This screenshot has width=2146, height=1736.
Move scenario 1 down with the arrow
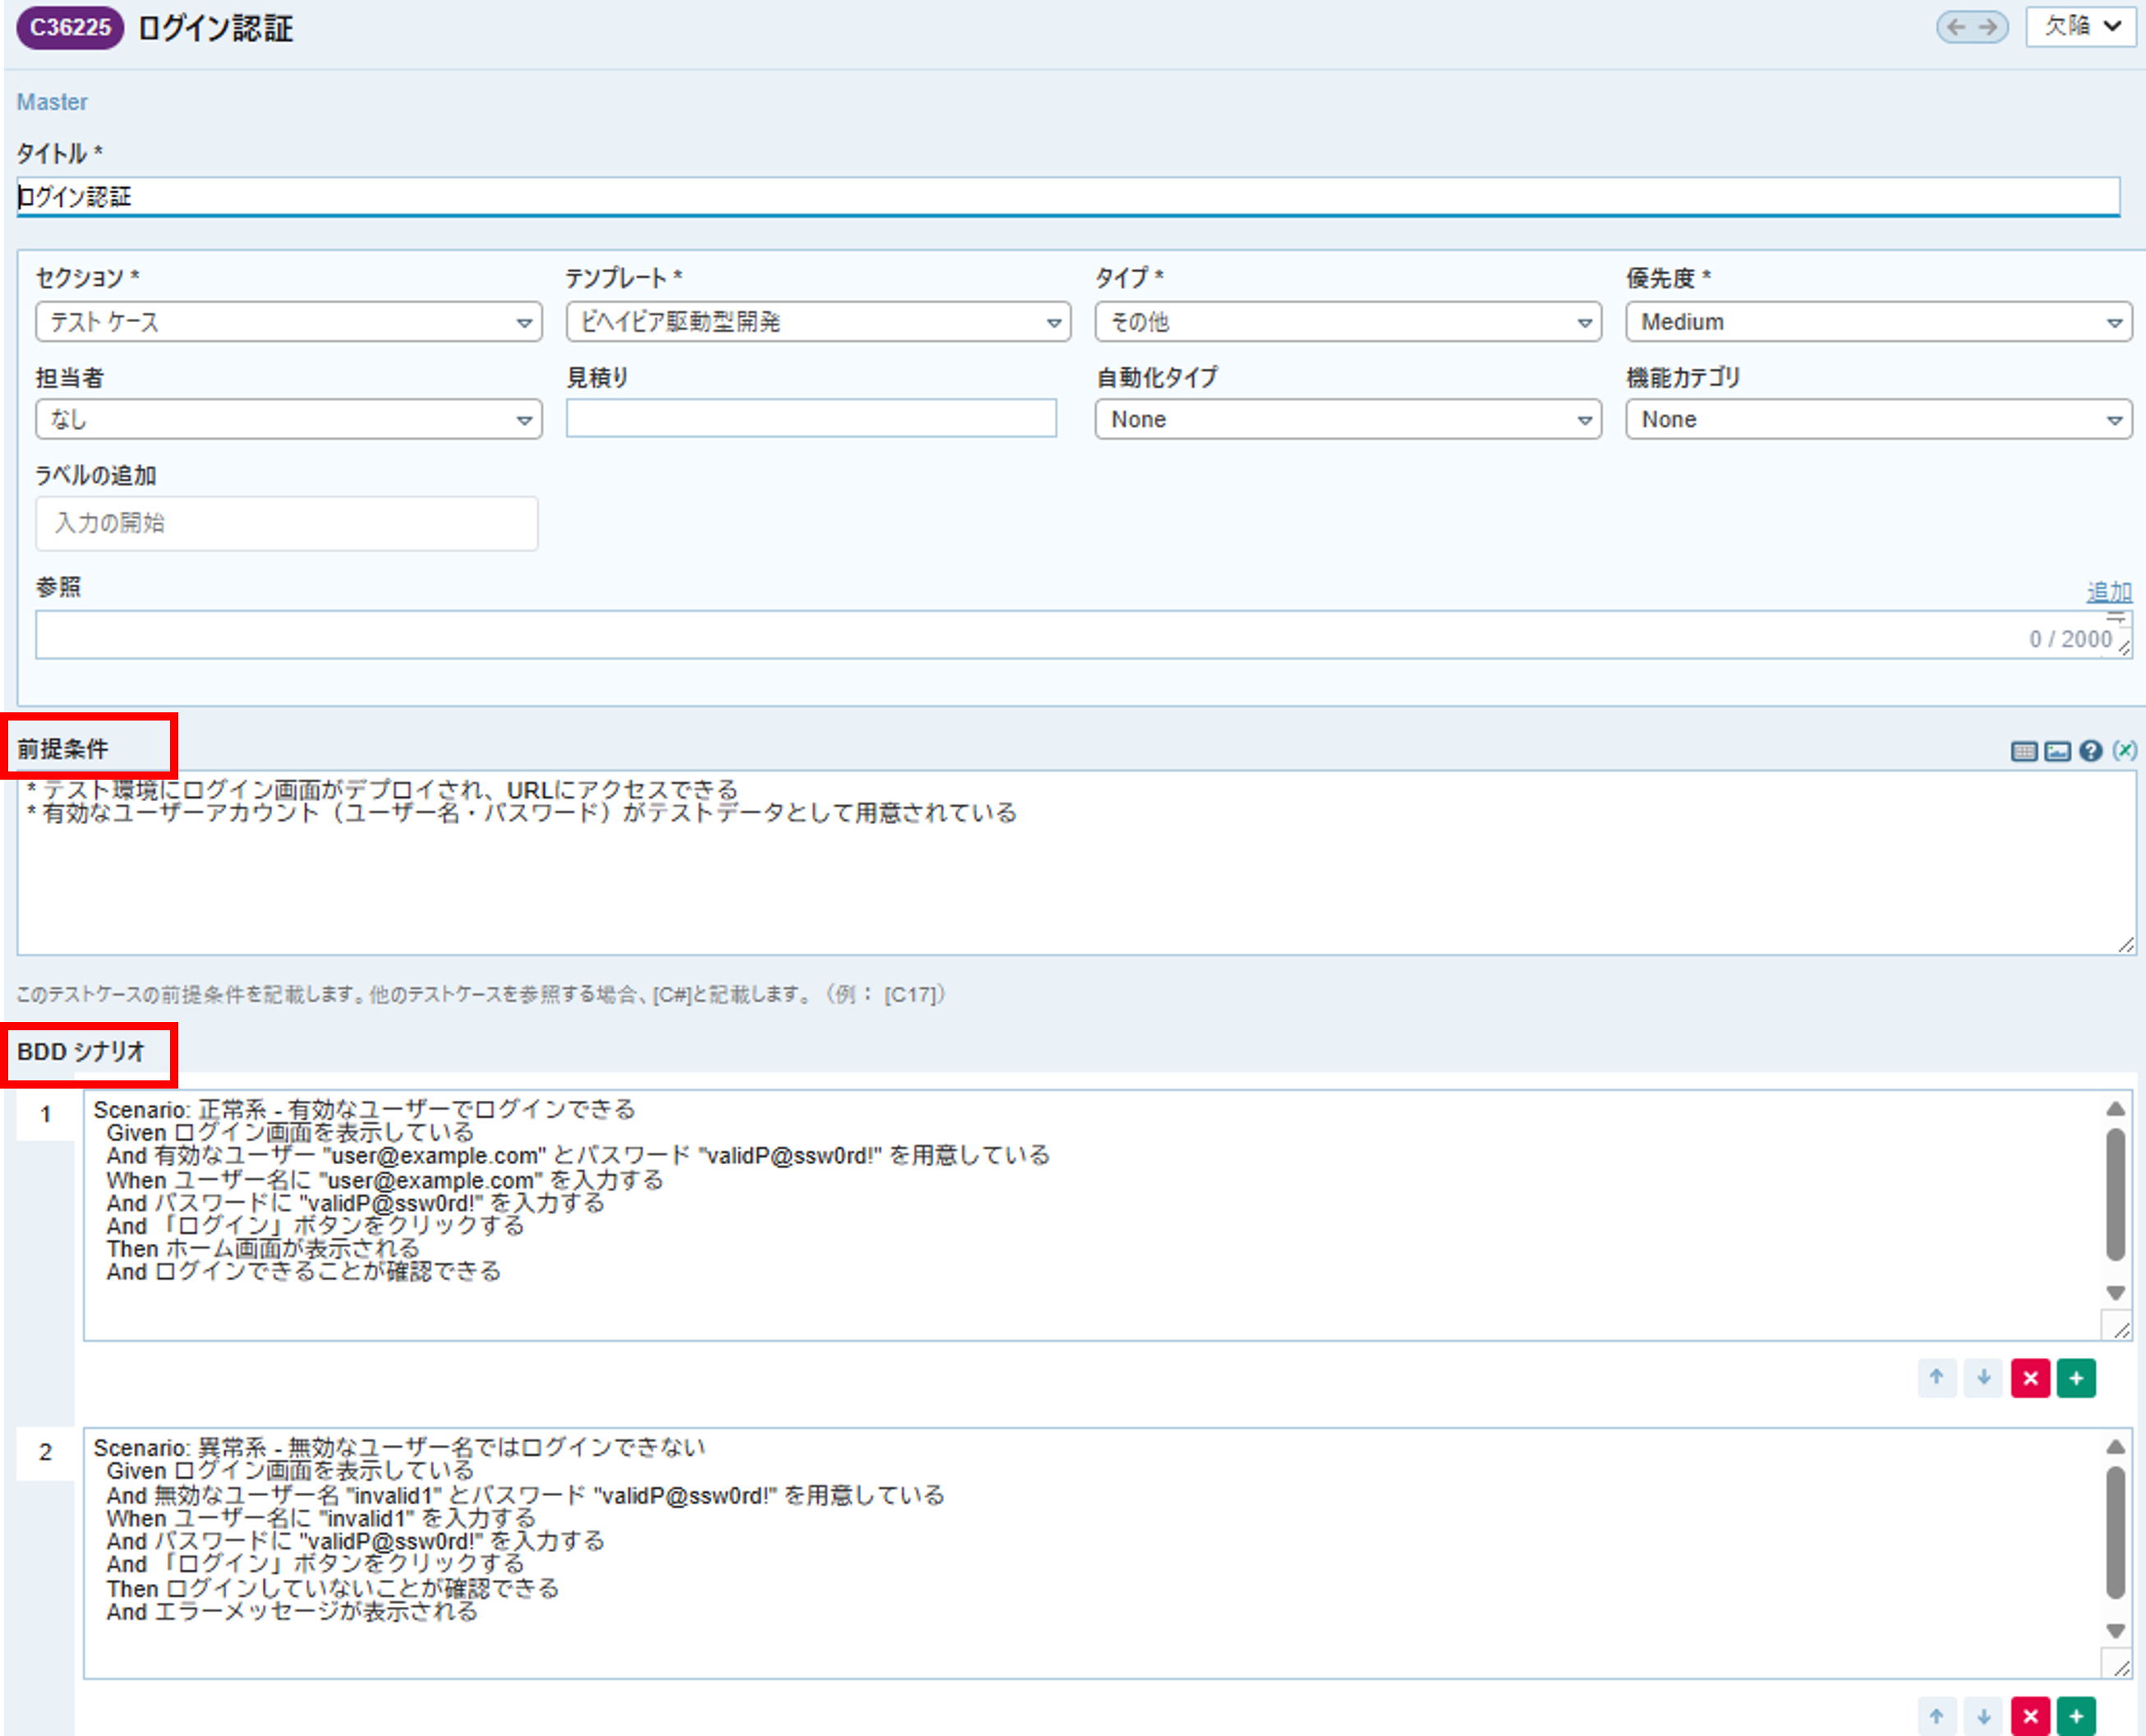click(x=1983, y=1378)
